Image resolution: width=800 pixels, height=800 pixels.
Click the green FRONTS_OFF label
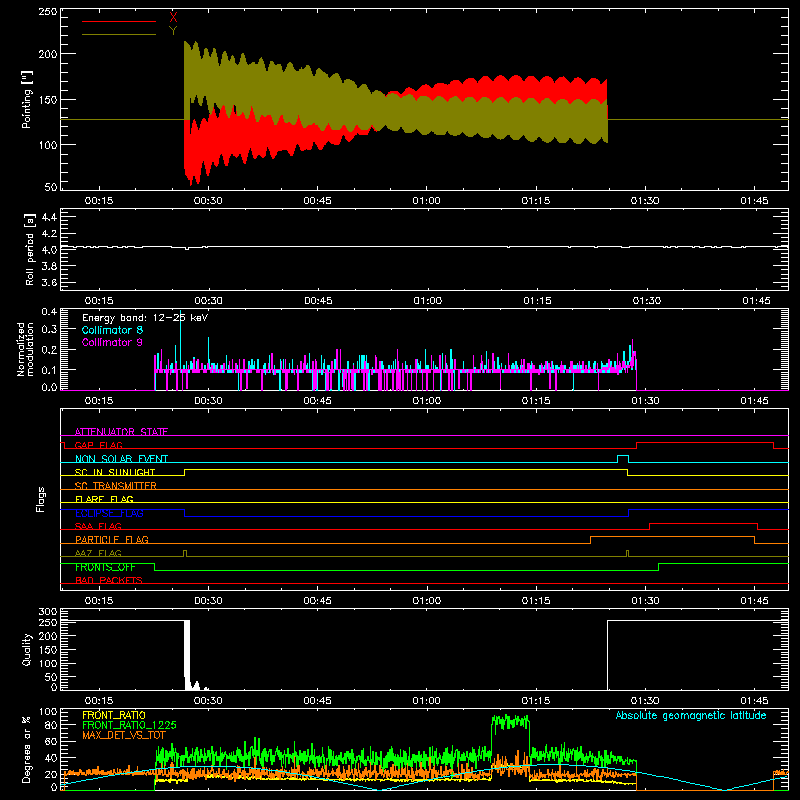tap(105, 567)
